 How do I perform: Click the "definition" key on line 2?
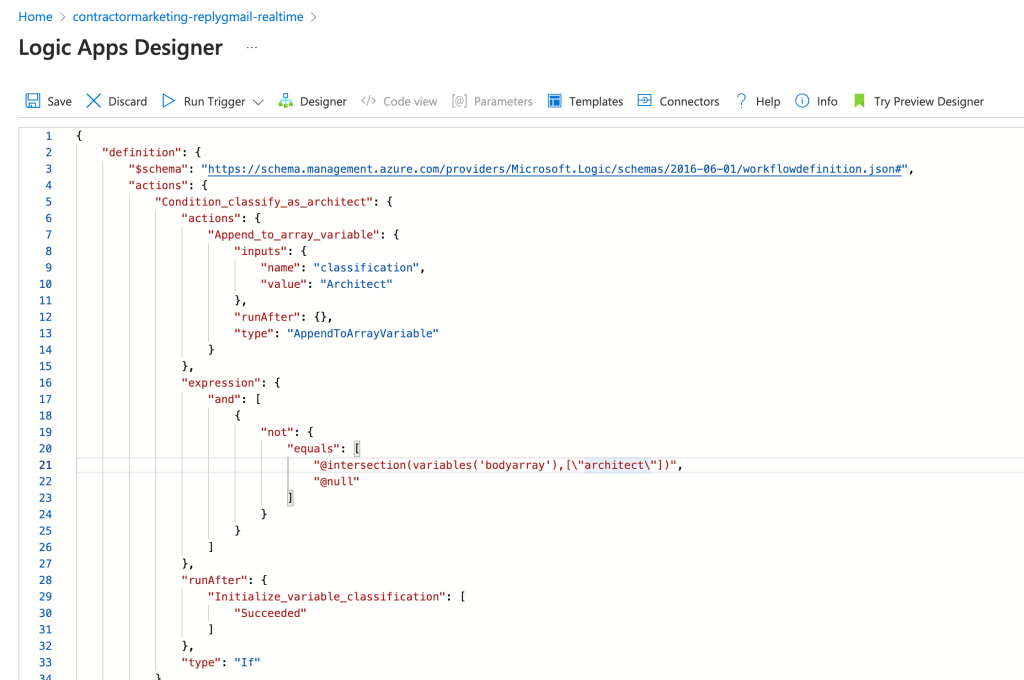(x=142, y=152)
